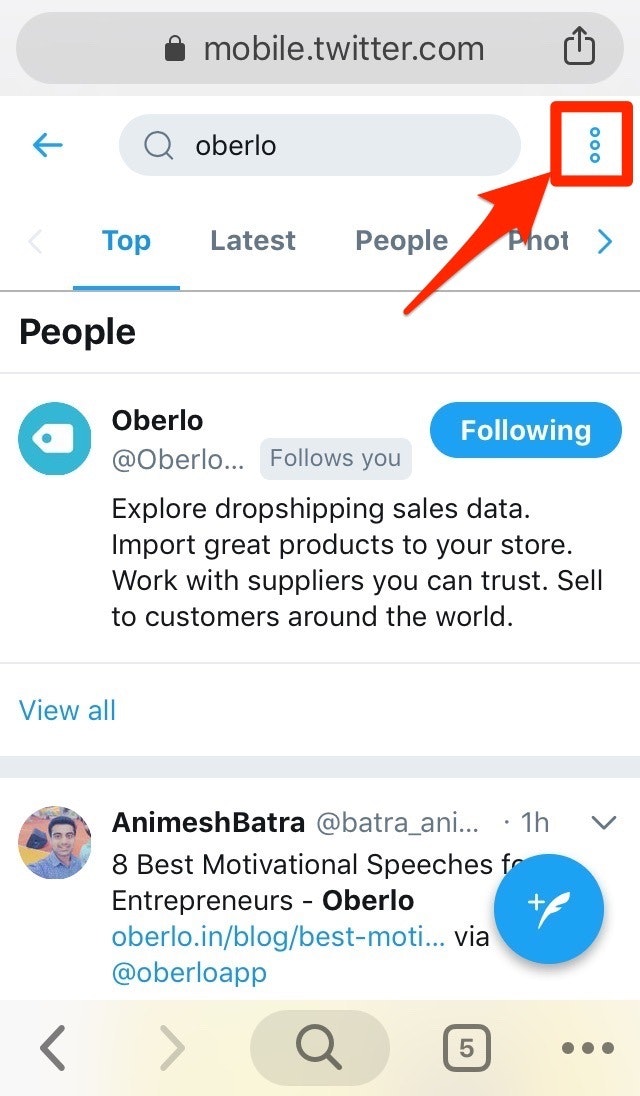Image resolution: width=640 pixels, height=1096 pixels.
Task: Tap the browser share icon
Action: 579,47
